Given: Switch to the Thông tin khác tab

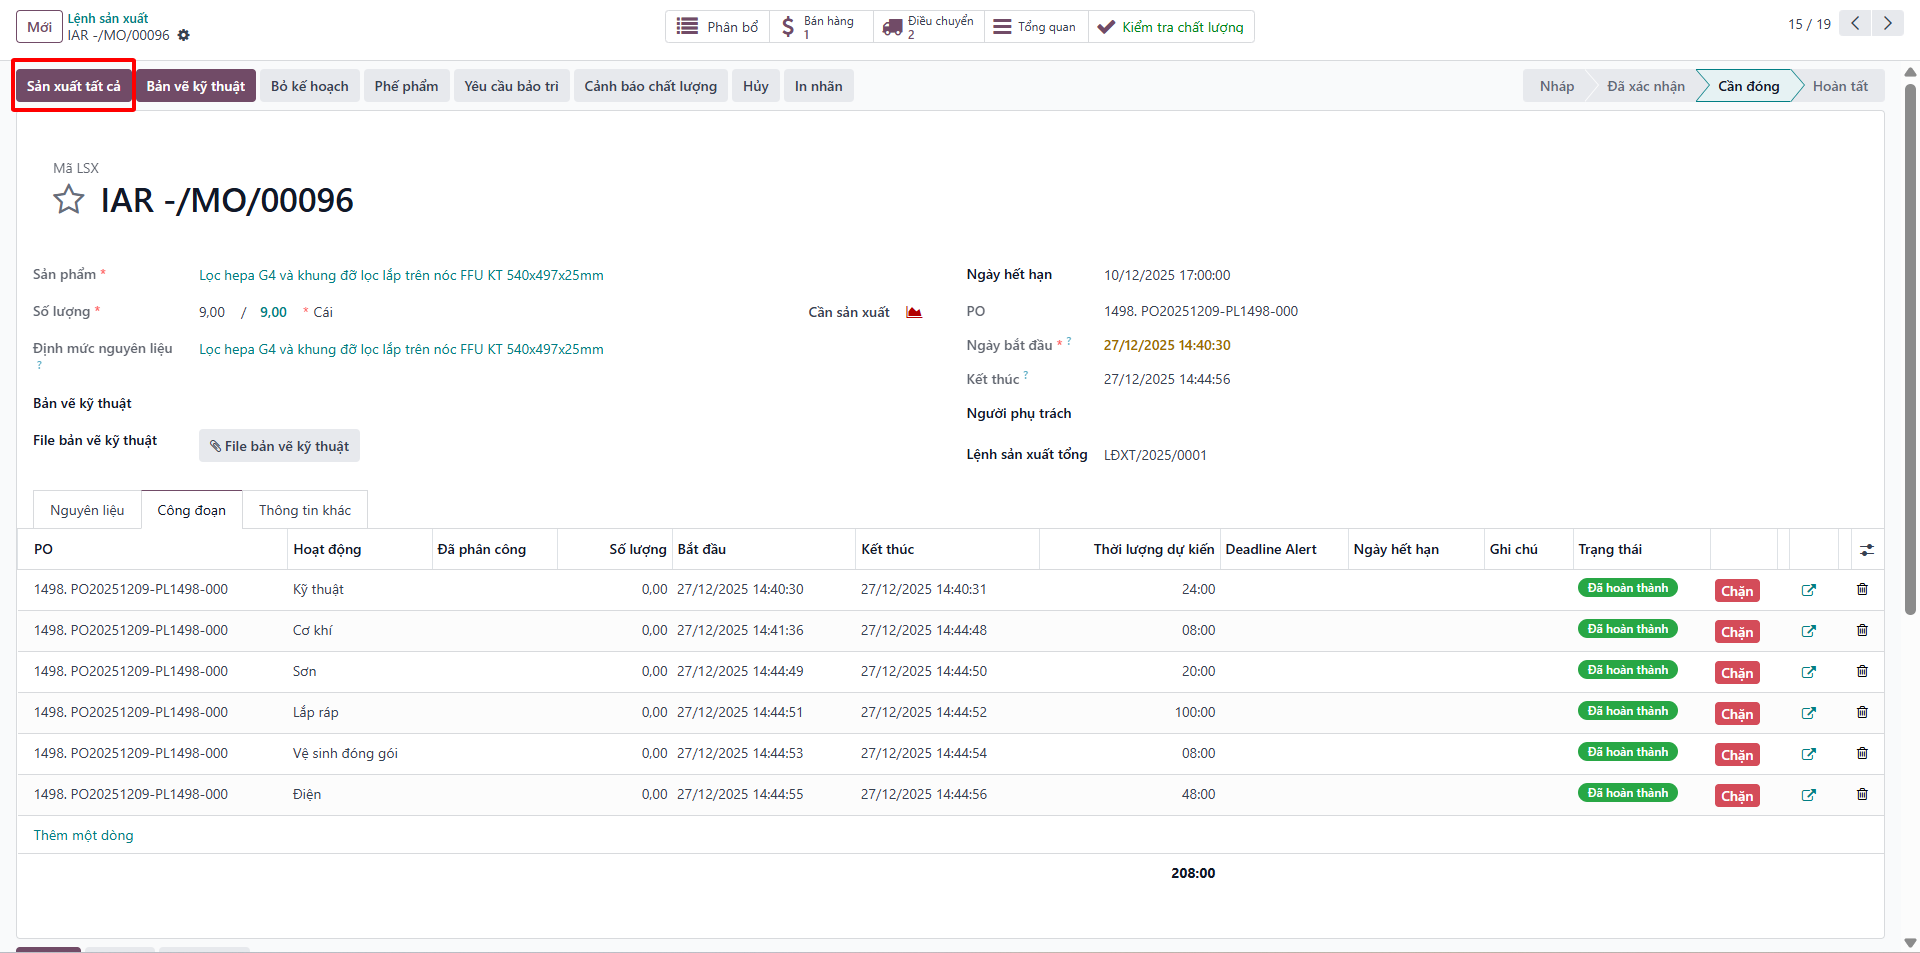Looking at the screenshot, I should pos(305,510).
